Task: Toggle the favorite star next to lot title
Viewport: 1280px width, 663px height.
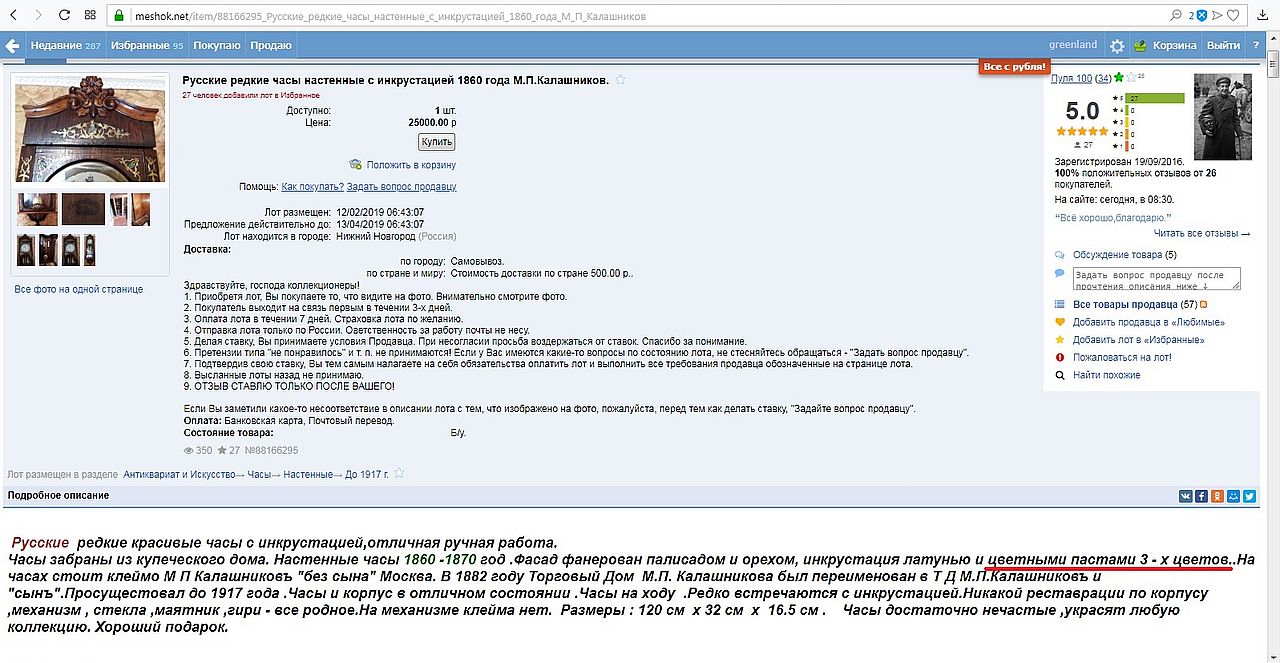Action: (x=620, y=80)
